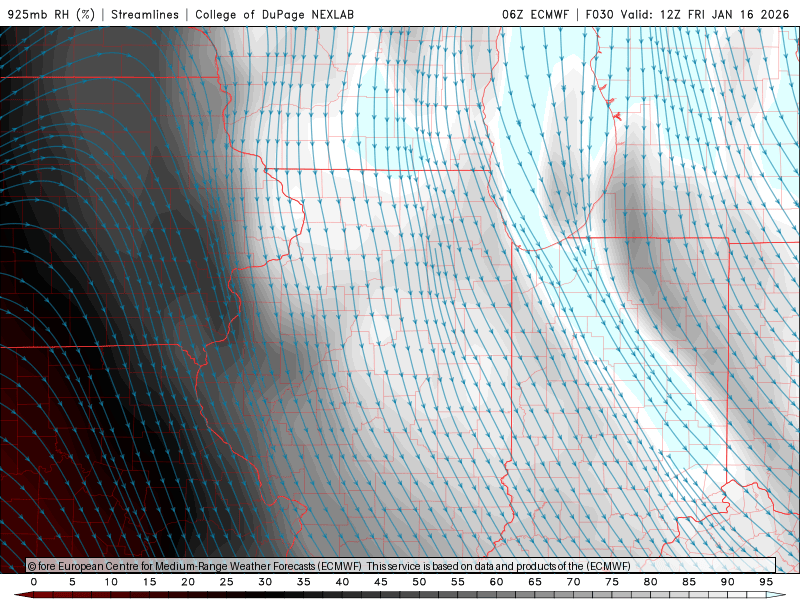800x600 pixels.
Task: Select the '10' label on the color scale
Action: 111,582
